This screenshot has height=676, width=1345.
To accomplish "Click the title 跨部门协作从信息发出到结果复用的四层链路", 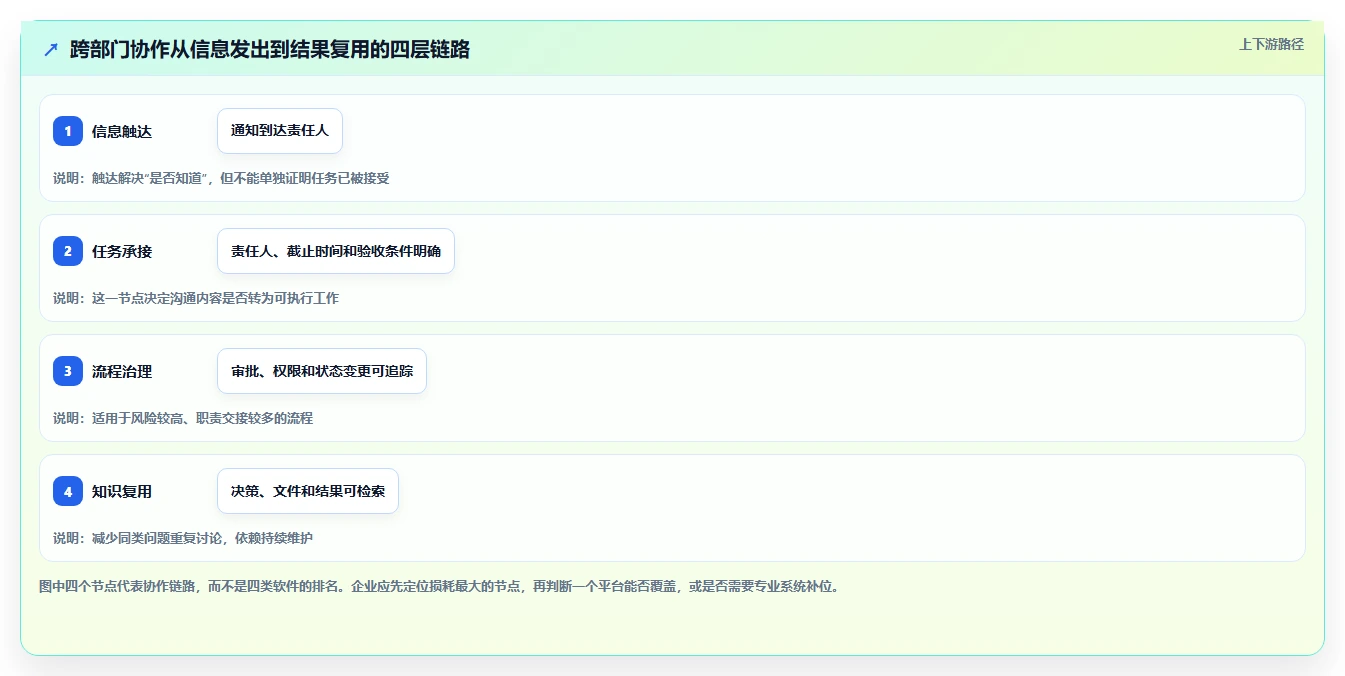I will click(270, 50).
